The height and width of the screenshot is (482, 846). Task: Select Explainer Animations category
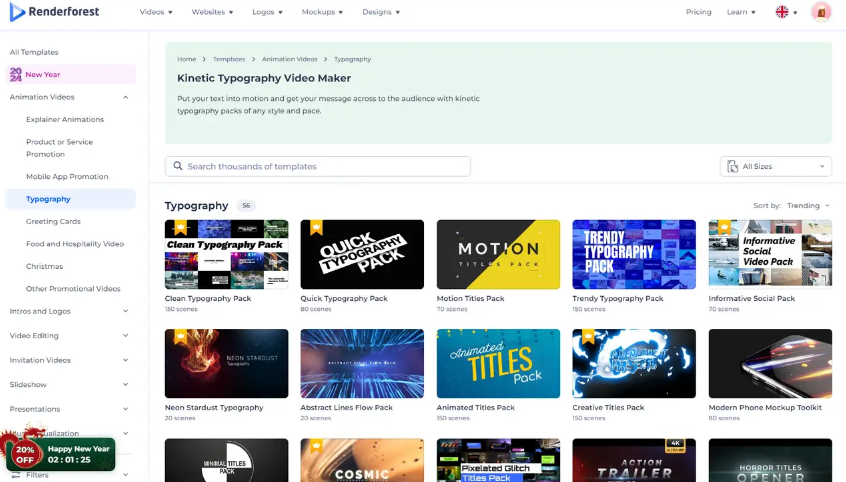click(65, 119)
